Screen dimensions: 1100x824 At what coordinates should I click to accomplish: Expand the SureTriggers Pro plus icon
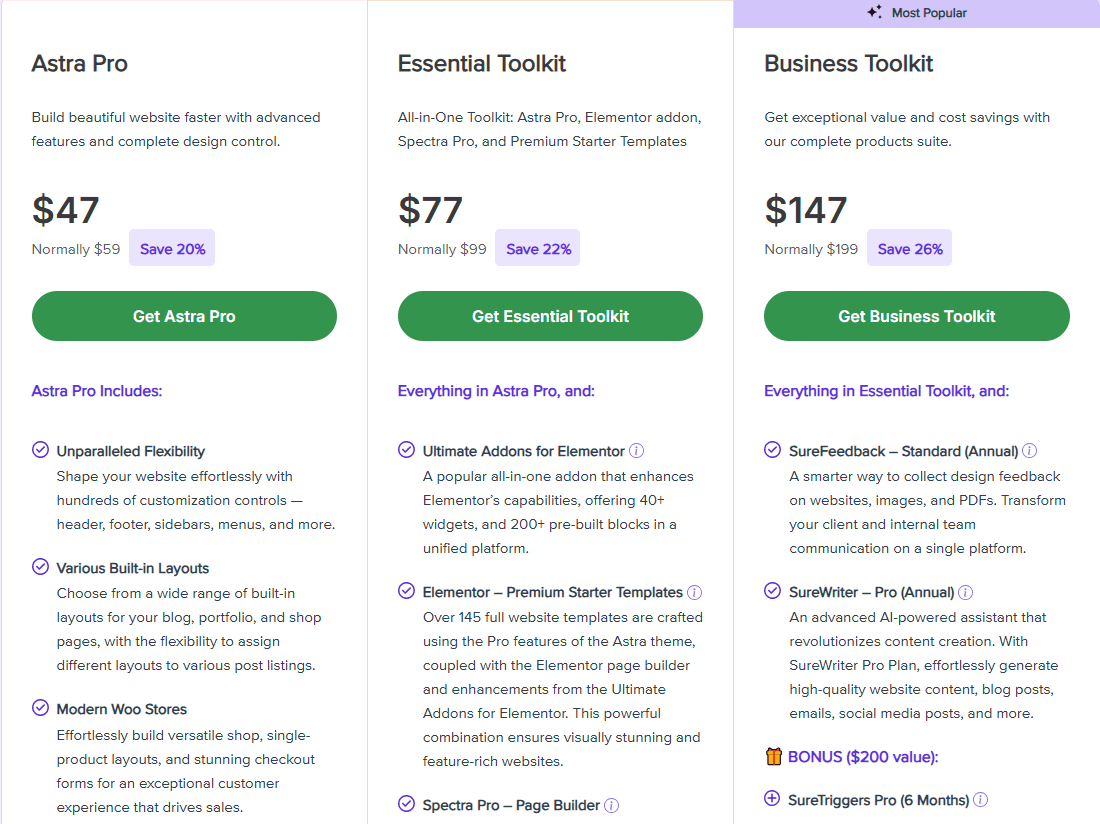tap(772, 799)
